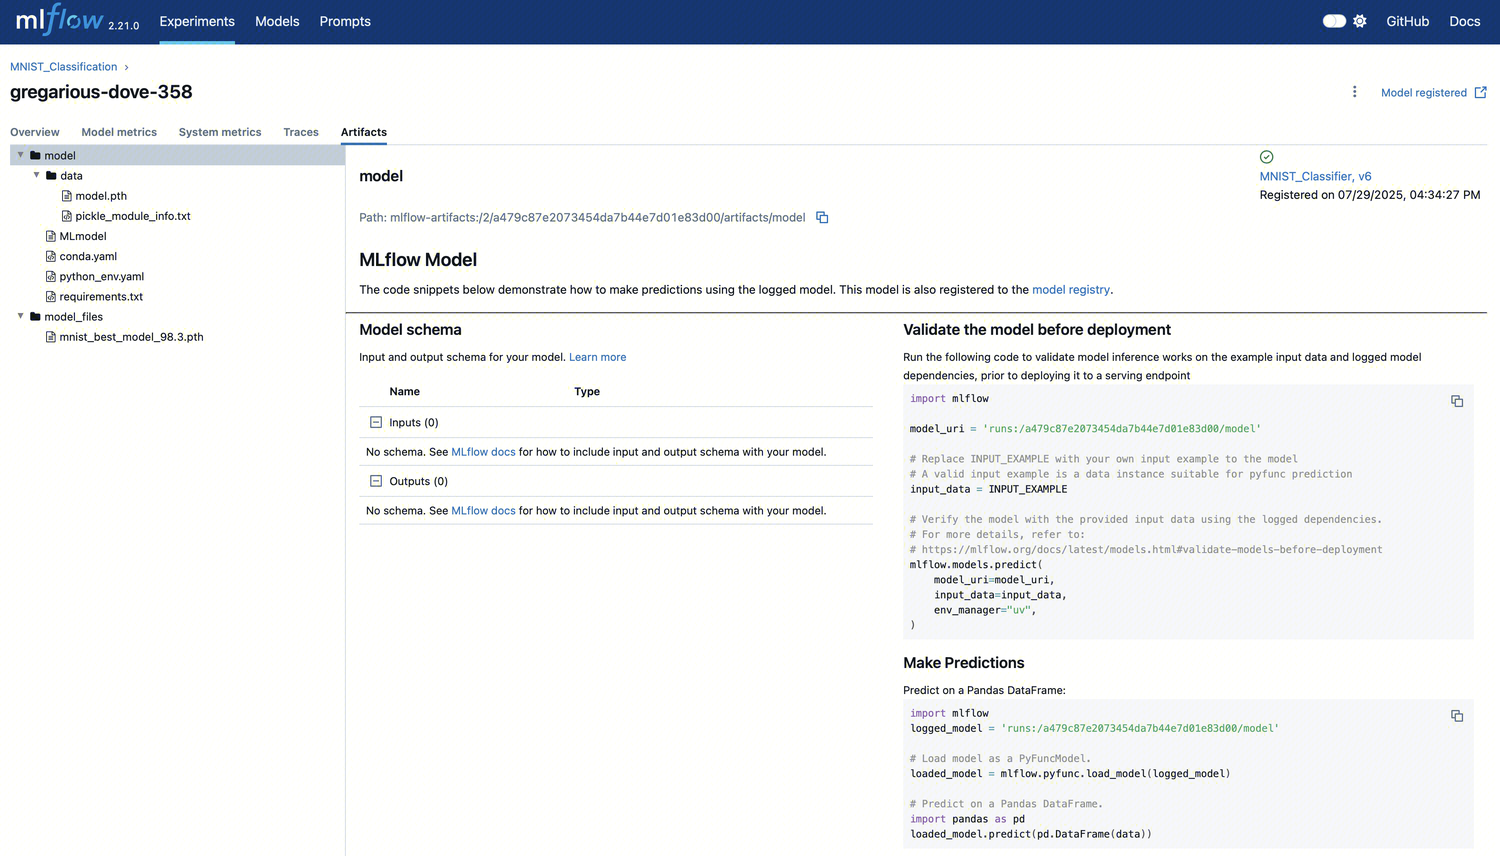The image size is (1500, 856).
Task: Click the MLflow logo
Action: pos(60,19)
